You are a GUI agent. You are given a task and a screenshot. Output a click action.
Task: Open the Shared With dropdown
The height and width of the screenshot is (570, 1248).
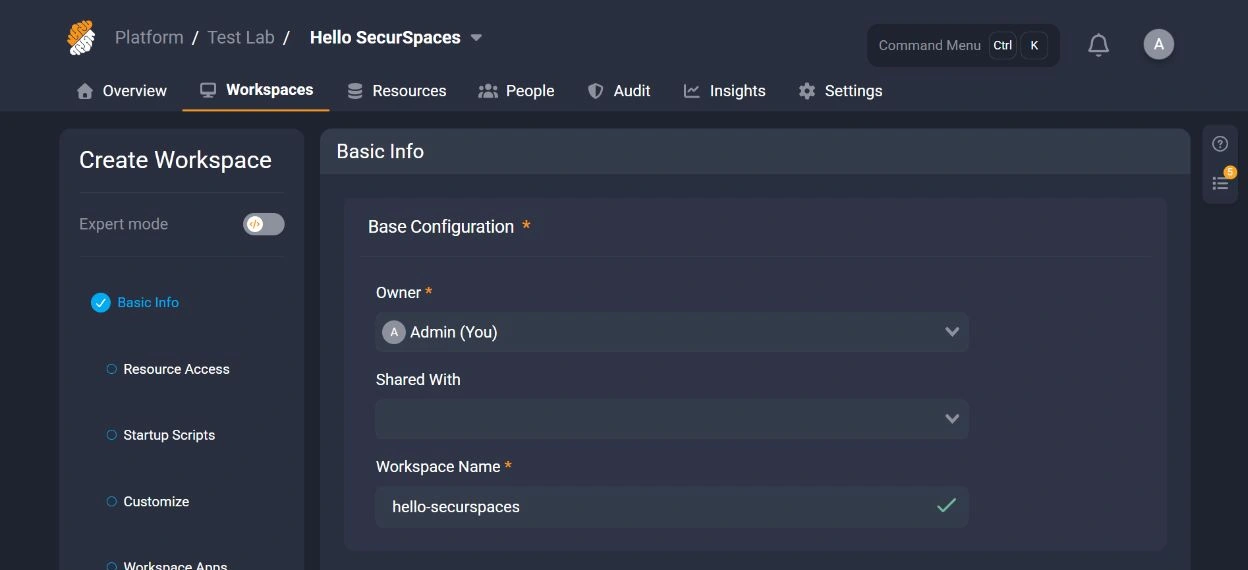click(672, 419)
